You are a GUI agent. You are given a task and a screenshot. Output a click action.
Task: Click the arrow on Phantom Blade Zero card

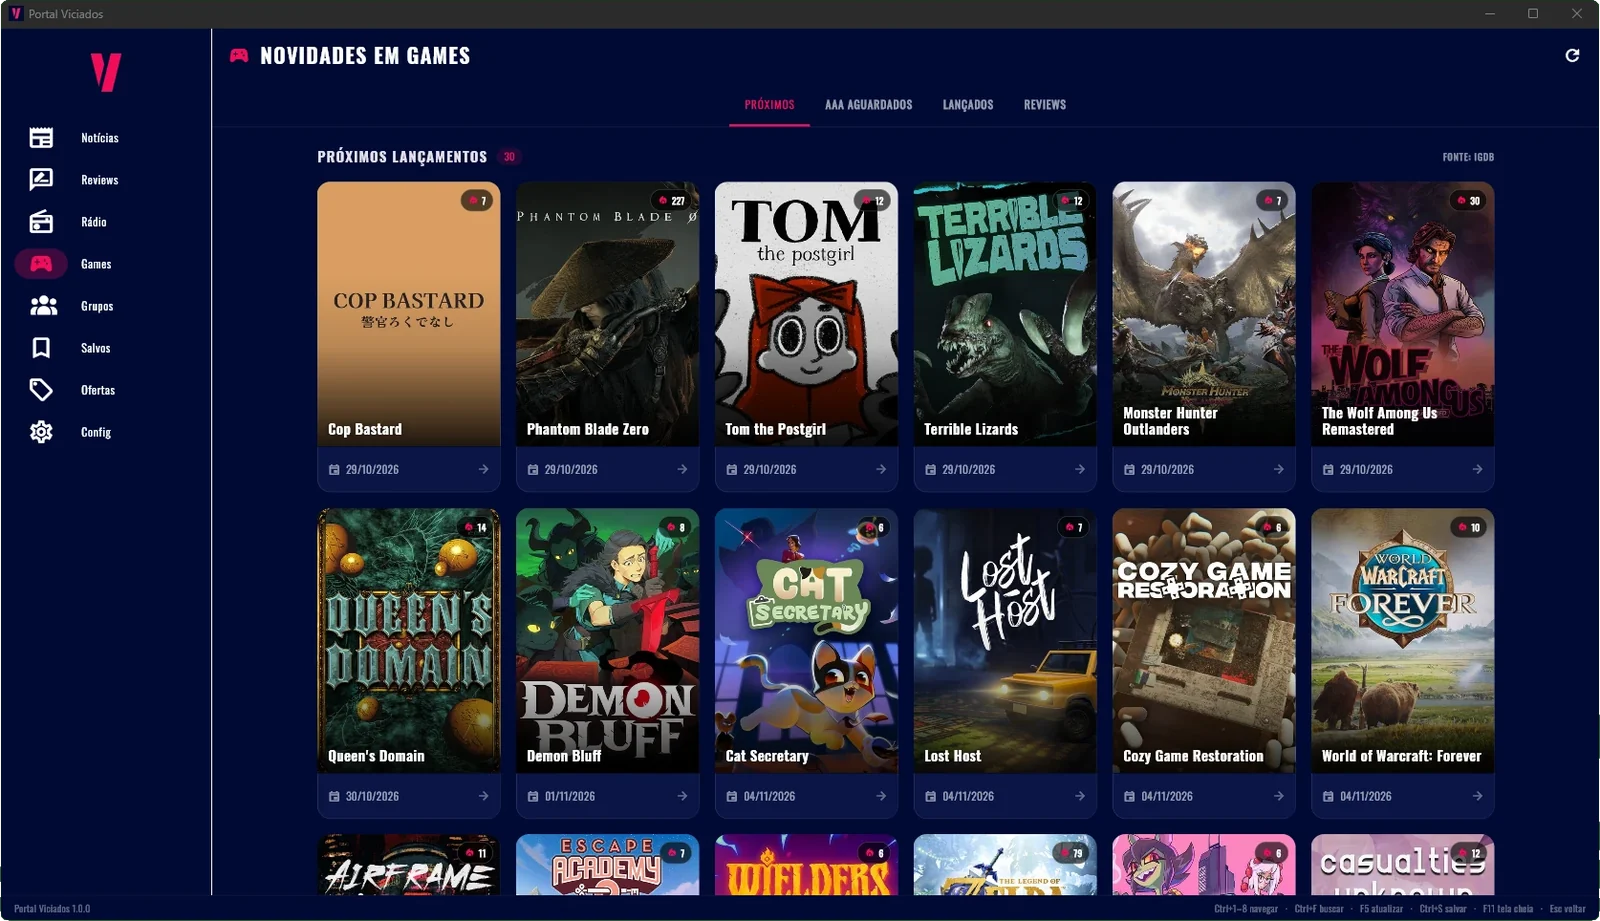(x=682, y=469)
